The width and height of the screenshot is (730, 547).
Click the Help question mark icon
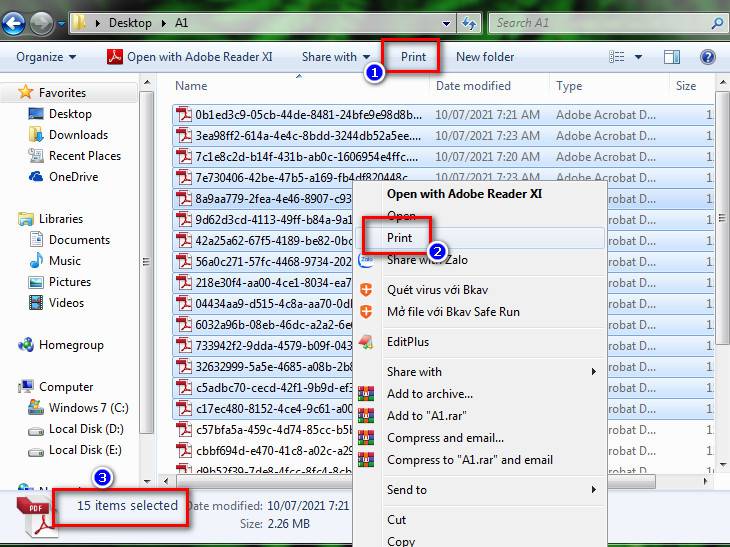[707, 57]
